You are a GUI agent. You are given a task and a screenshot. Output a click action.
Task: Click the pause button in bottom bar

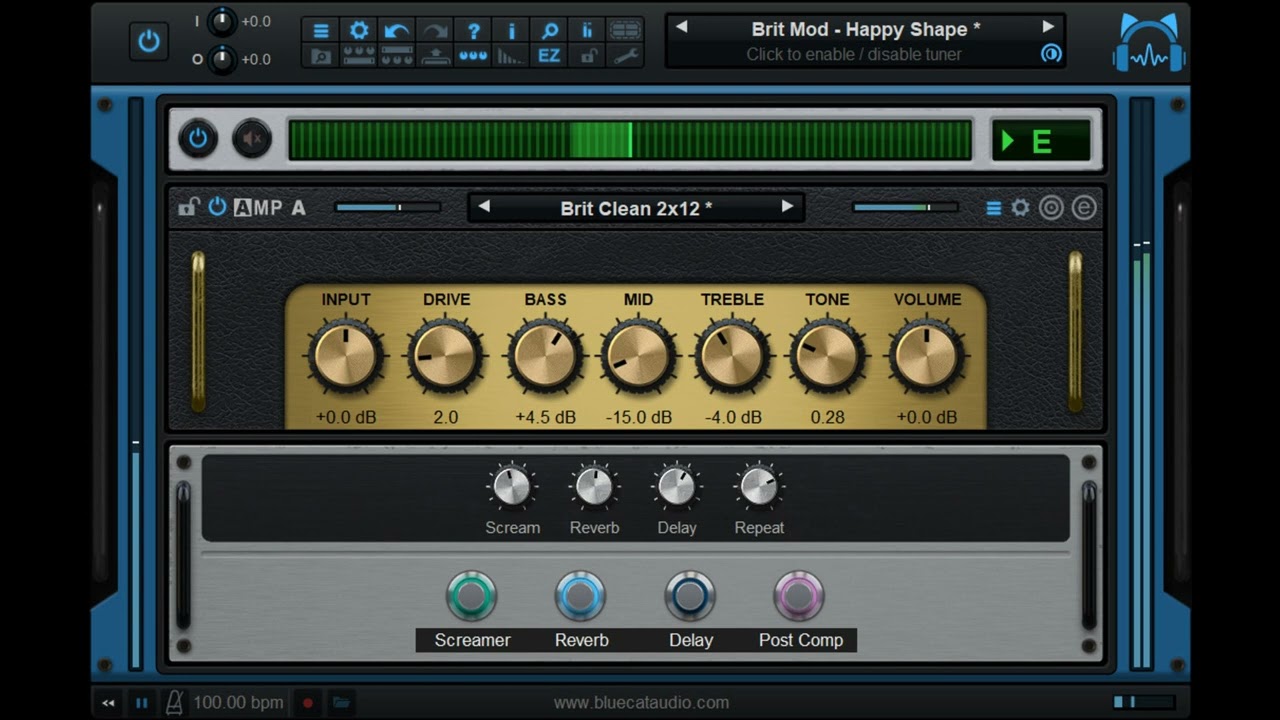pos(142,703)
